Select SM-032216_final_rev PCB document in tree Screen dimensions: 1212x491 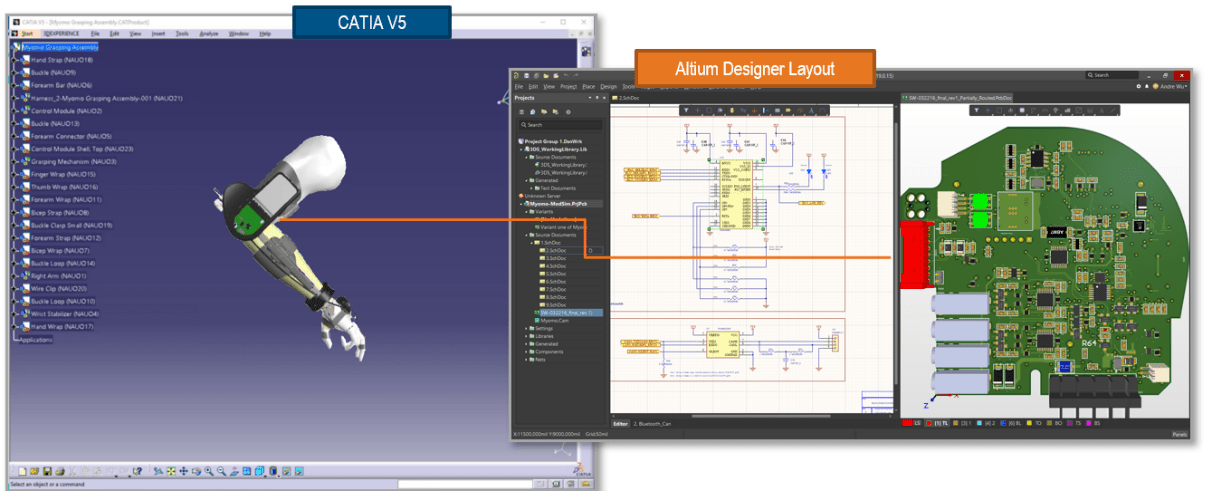click(567, 312)
